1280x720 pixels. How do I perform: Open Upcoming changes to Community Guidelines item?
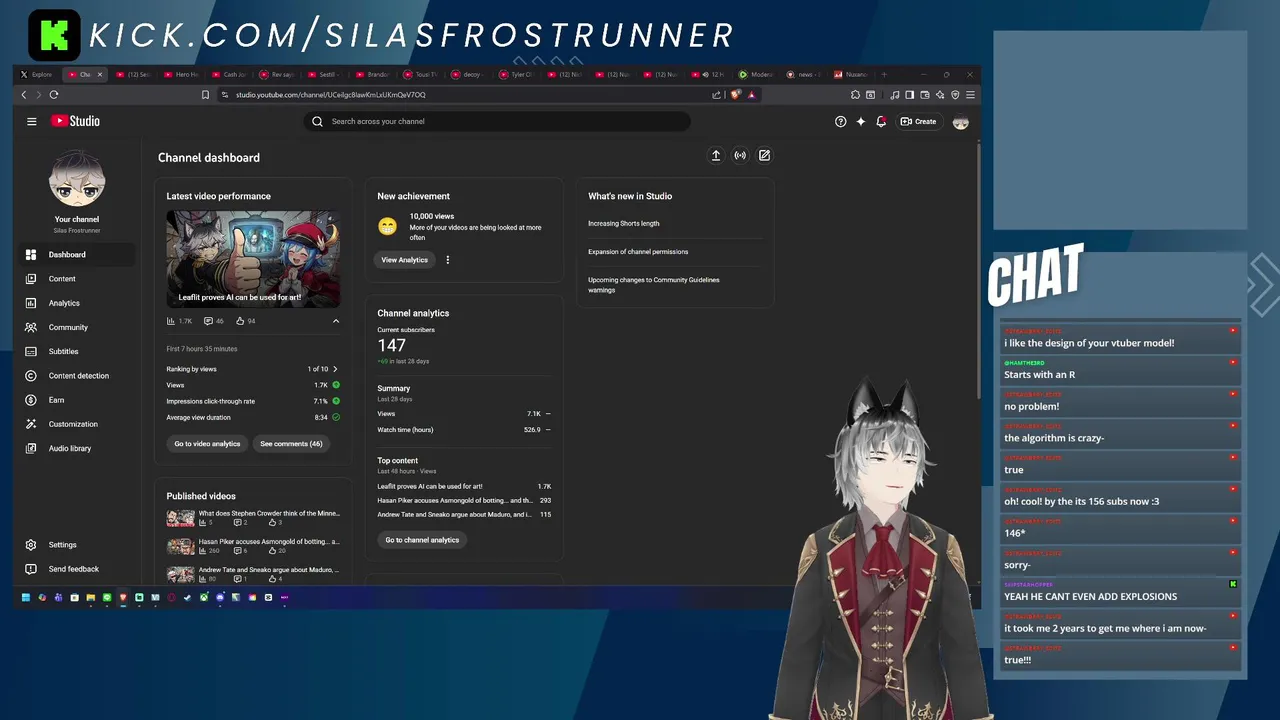pos(654,285)
